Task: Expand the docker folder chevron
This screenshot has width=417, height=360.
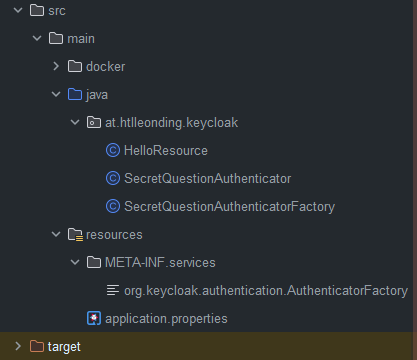Action: tap(56, 66)
